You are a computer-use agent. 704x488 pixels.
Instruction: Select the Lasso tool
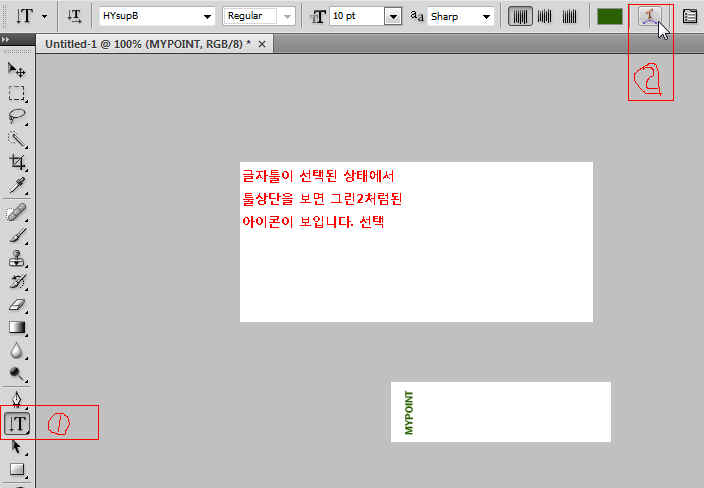pos(17,116)
